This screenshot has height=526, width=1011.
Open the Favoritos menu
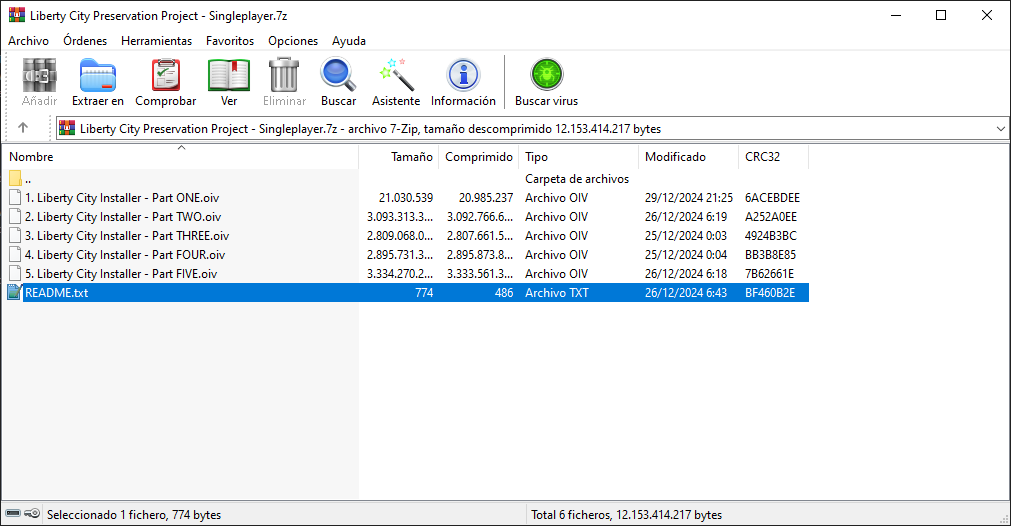(x=230, y=41)
